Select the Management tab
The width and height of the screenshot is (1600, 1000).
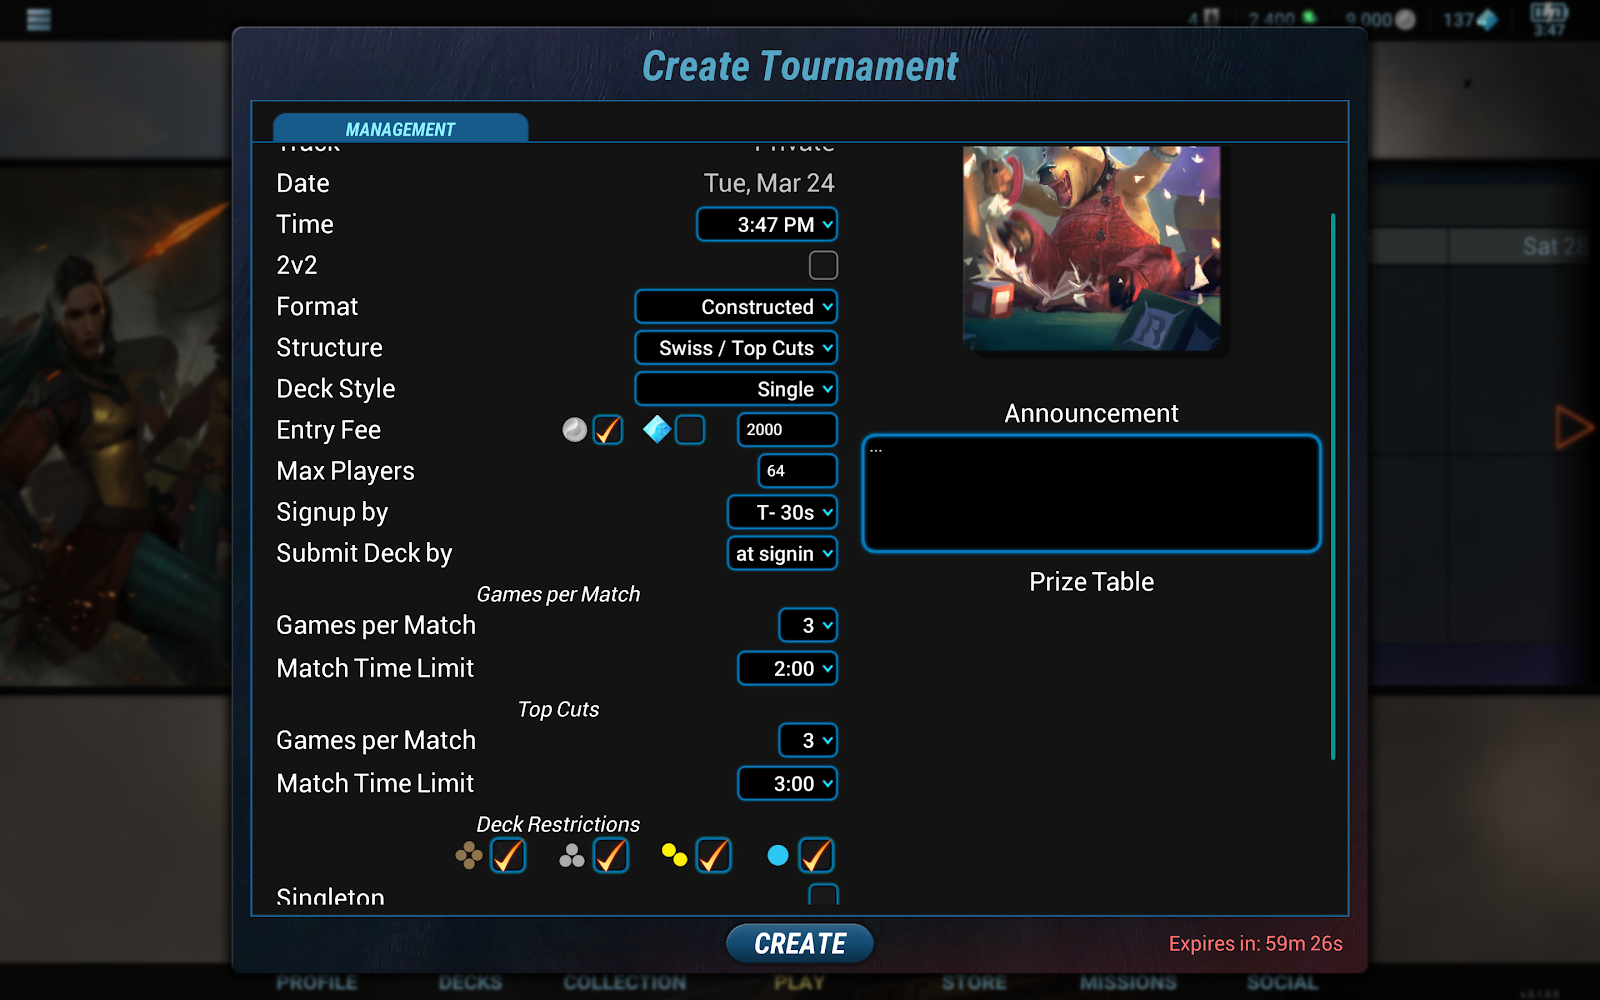[400, 129]
